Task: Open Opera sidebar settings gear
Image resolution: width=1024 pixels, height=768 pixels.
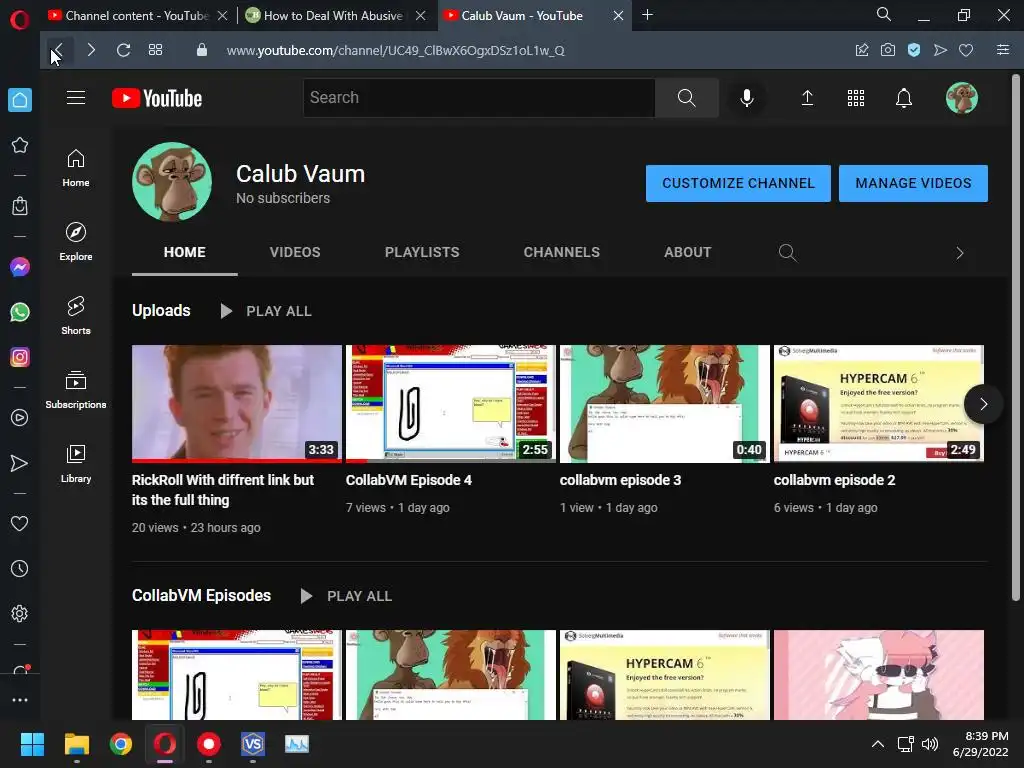Action: click(20, 614)
